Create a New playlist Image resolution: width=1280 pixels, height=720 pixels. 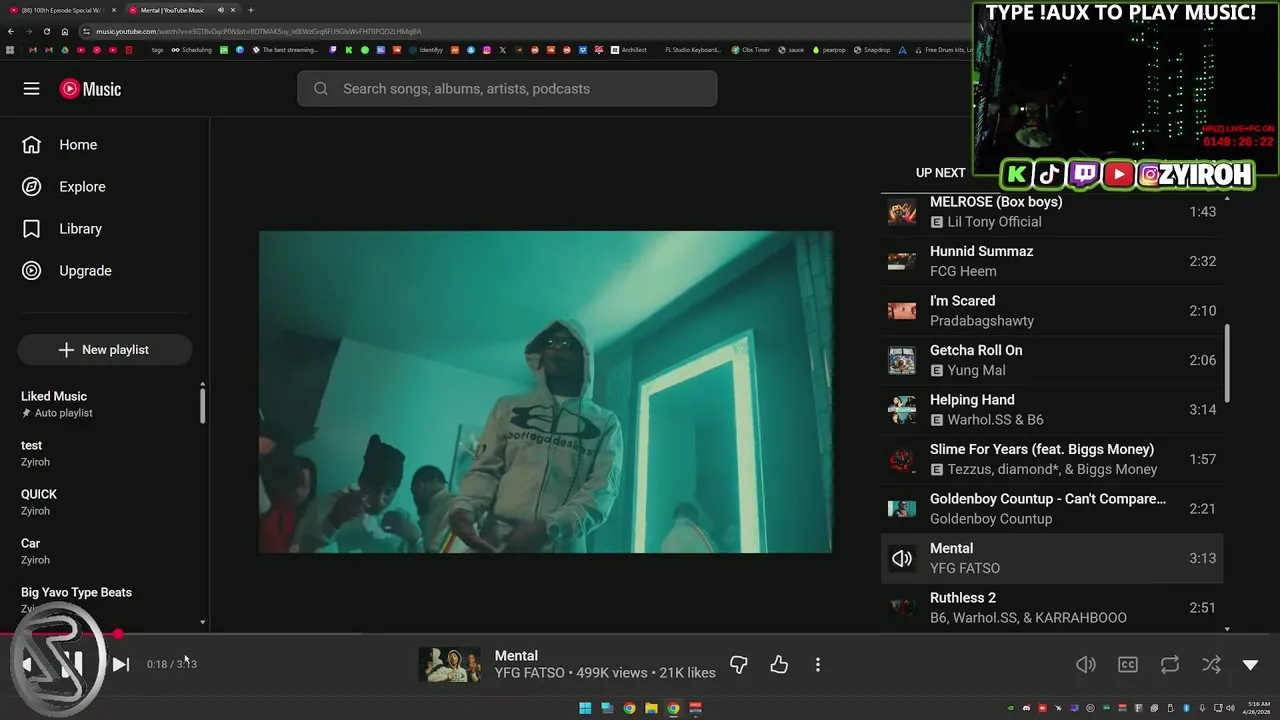pos(104,350)
